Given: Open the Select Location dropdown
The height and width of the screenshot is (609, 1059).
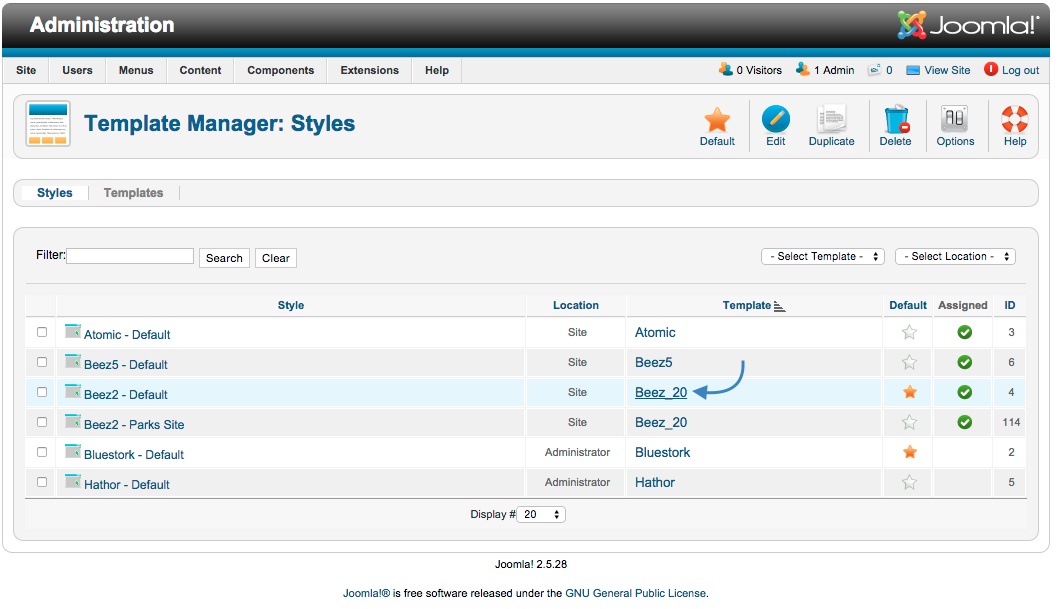Looking at the screenshot, I should point(955,257).
